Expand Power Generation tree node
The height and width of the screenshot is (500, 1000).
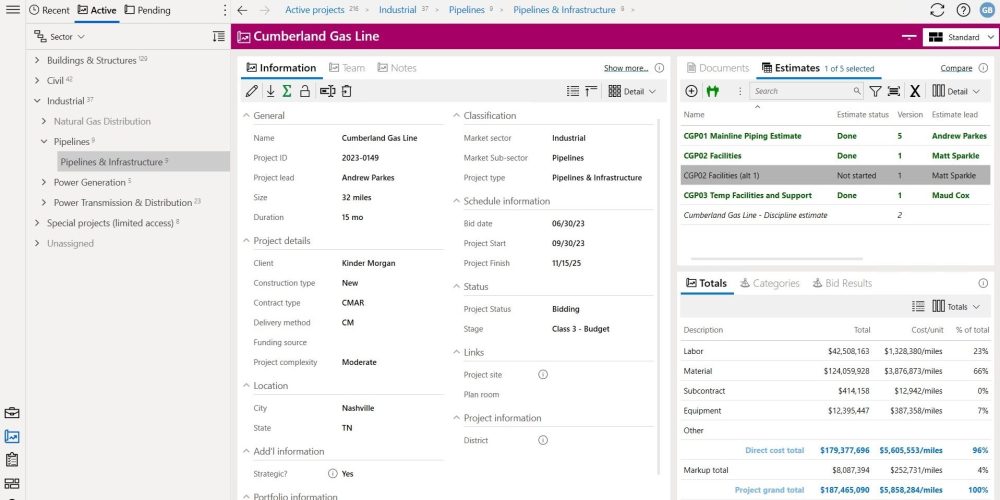coord(43,182)
